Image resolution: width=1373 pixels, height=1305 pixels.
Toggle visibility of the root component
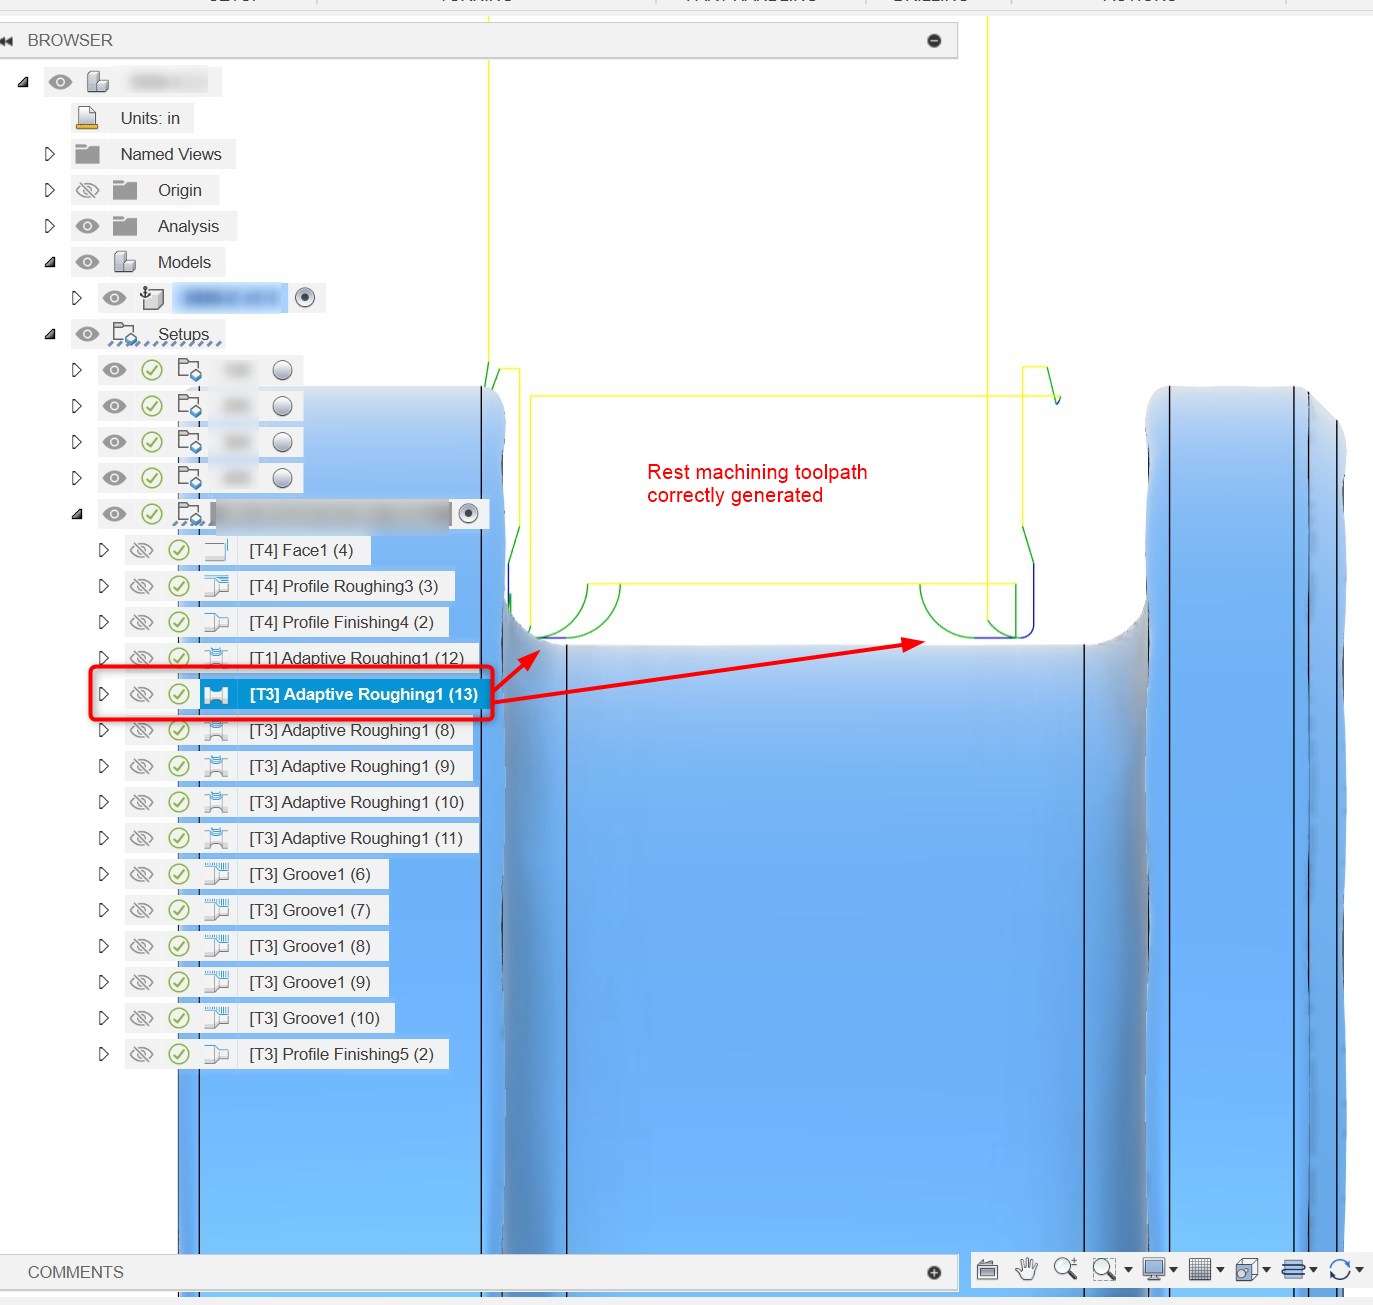(61, 82)
